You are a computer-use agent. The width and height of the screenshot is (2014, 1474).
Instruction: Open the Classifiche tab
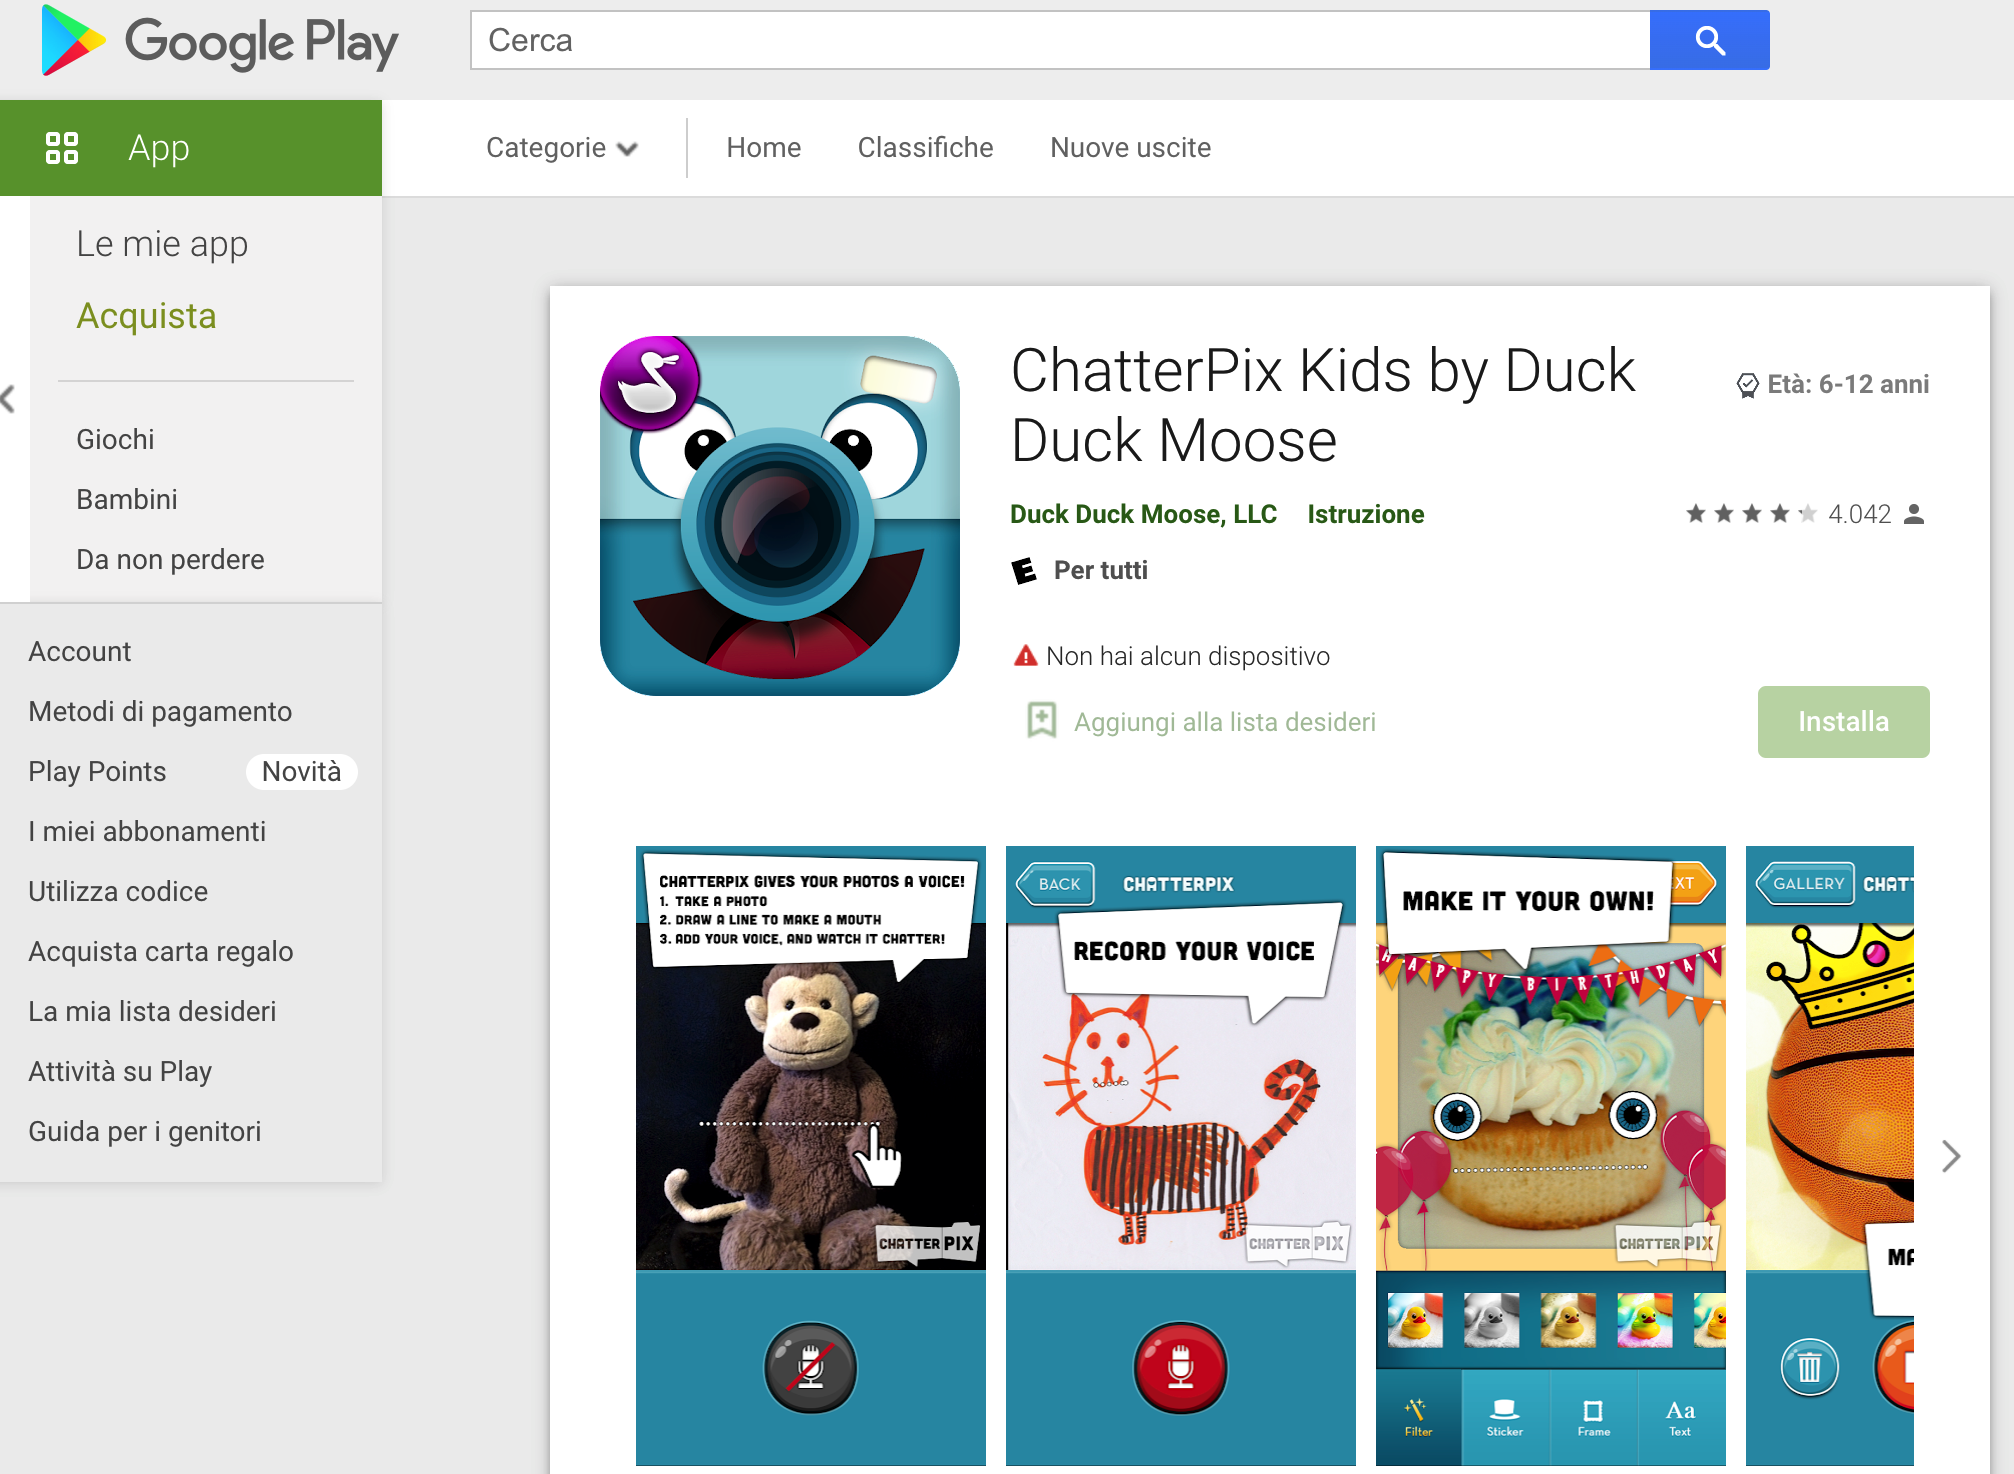[925, 148]
